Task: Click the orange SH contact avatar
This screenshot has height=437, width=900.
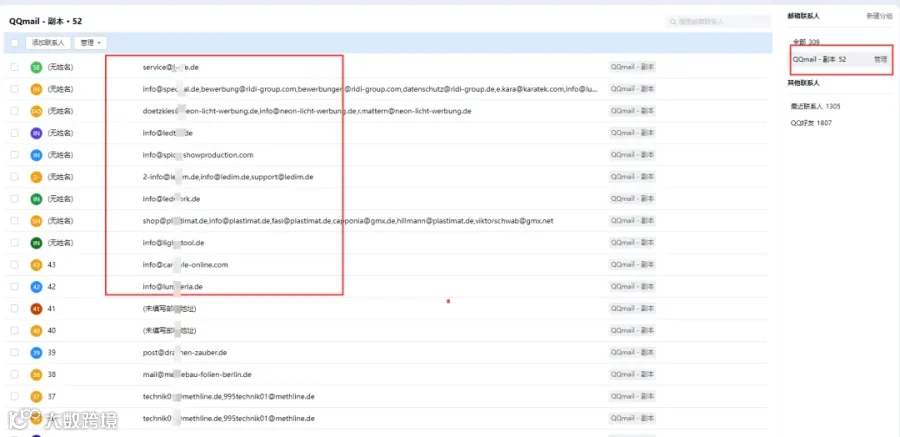Action: 36,221
